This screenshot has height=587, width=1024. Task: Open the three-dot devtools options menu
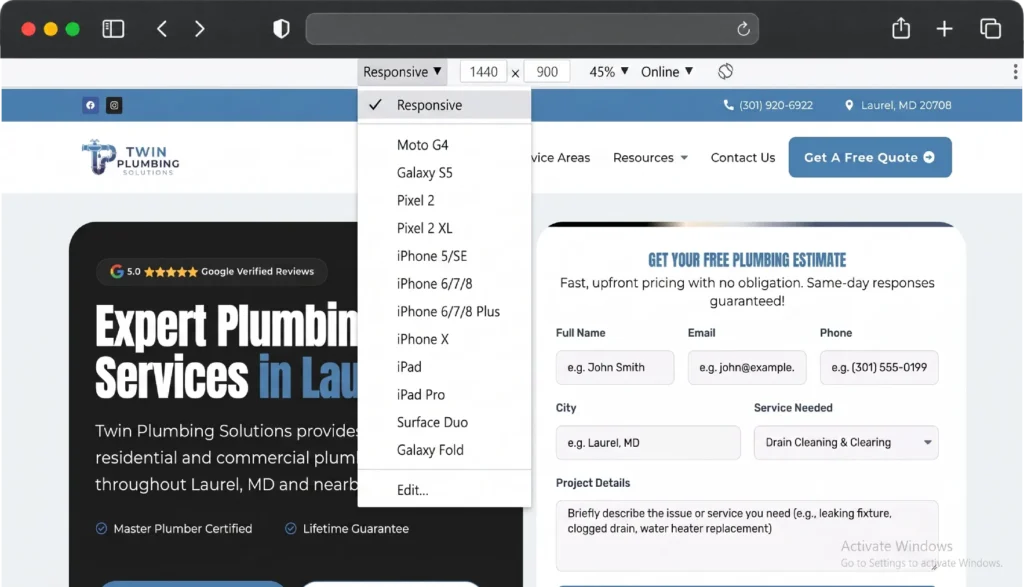[x=1015, y=71]
